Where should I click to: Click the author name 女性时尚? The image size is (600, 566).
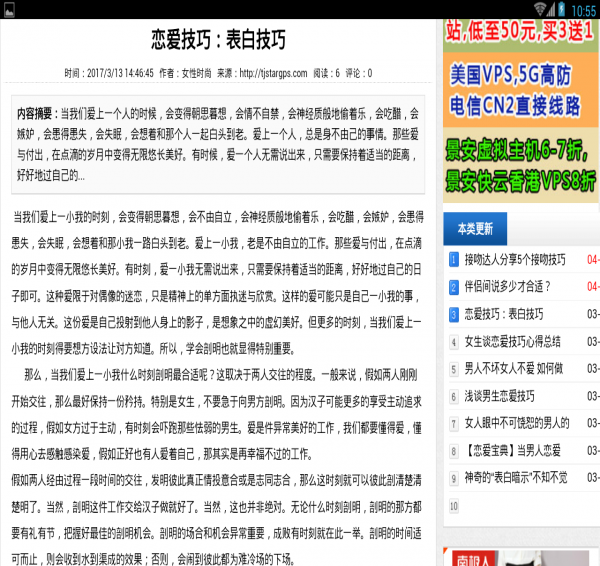point(196,73)
